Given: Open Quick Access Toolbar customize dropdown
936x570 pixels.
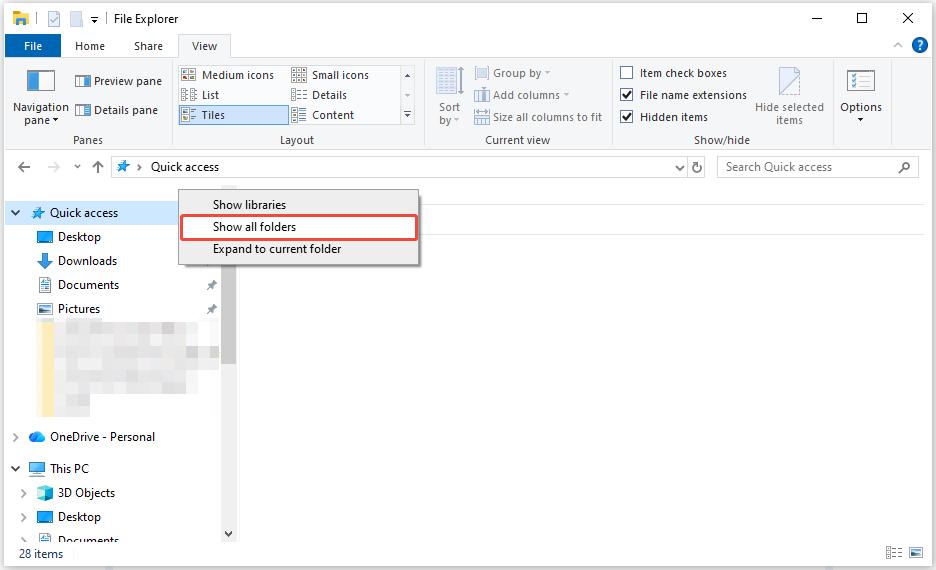Looking at the screenshot, I should 94,20.
